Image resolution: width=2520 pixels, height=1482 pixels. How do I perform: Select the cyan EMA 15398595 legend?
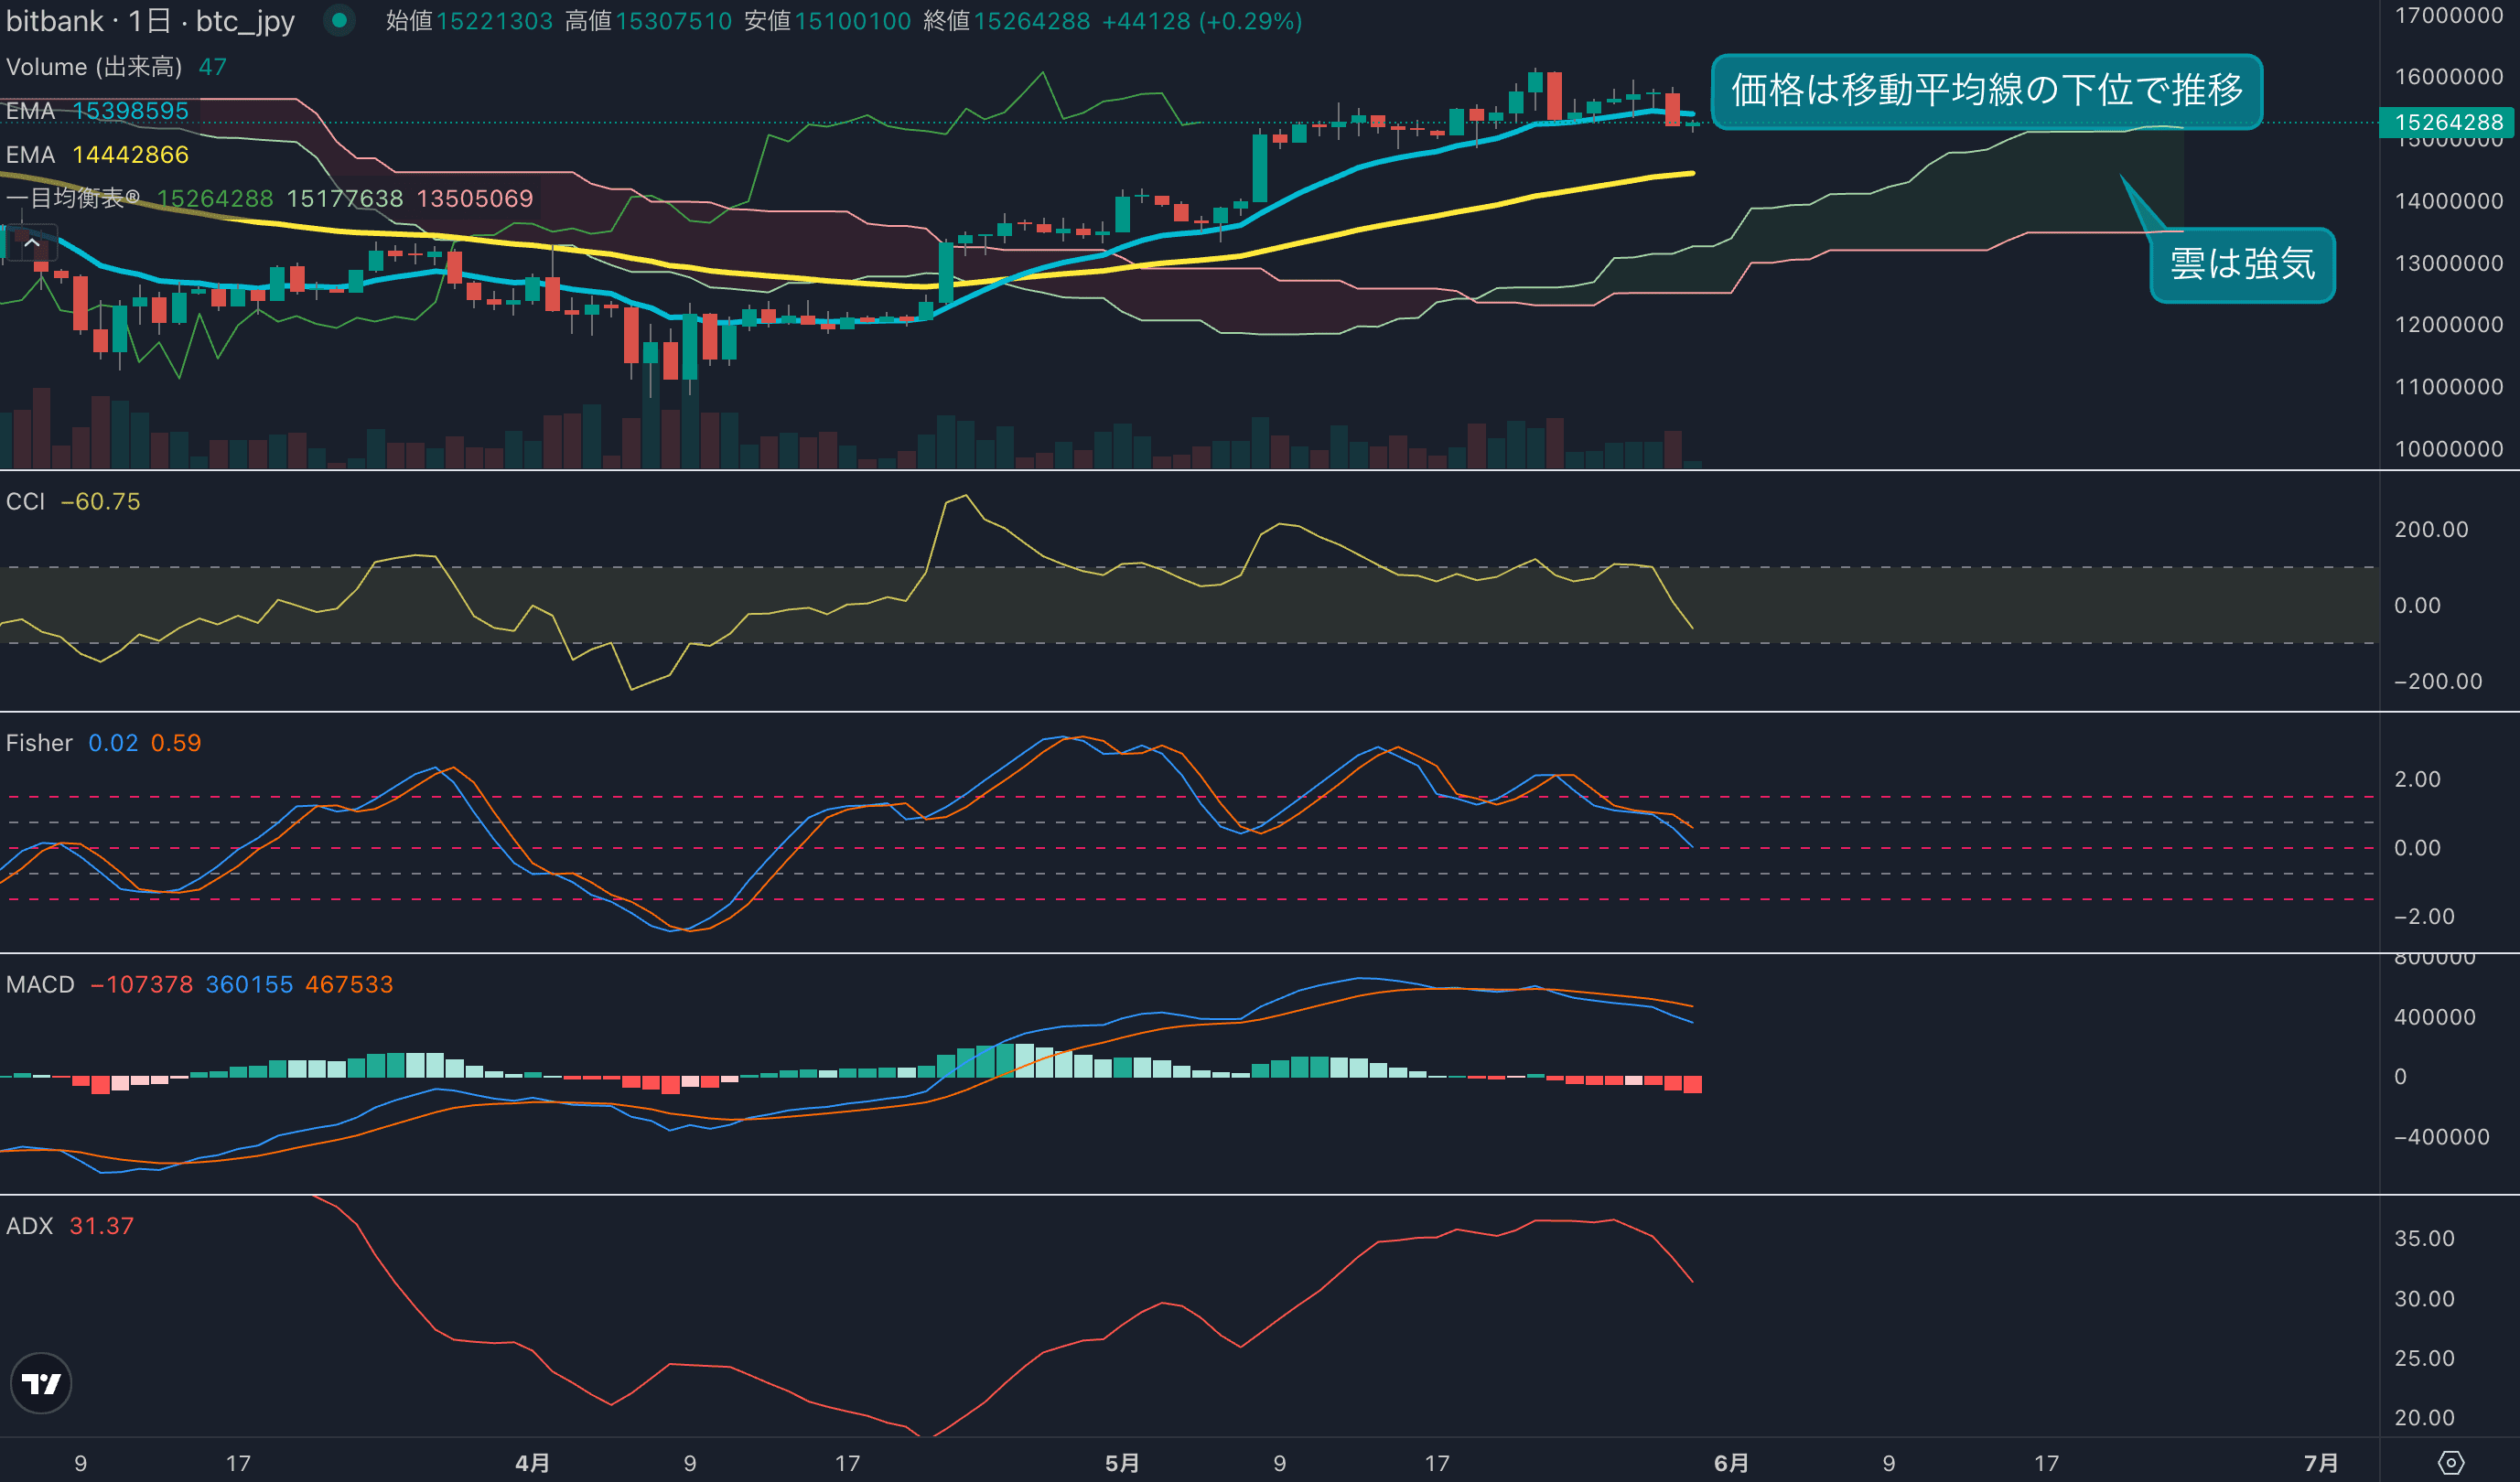point(97,111)
